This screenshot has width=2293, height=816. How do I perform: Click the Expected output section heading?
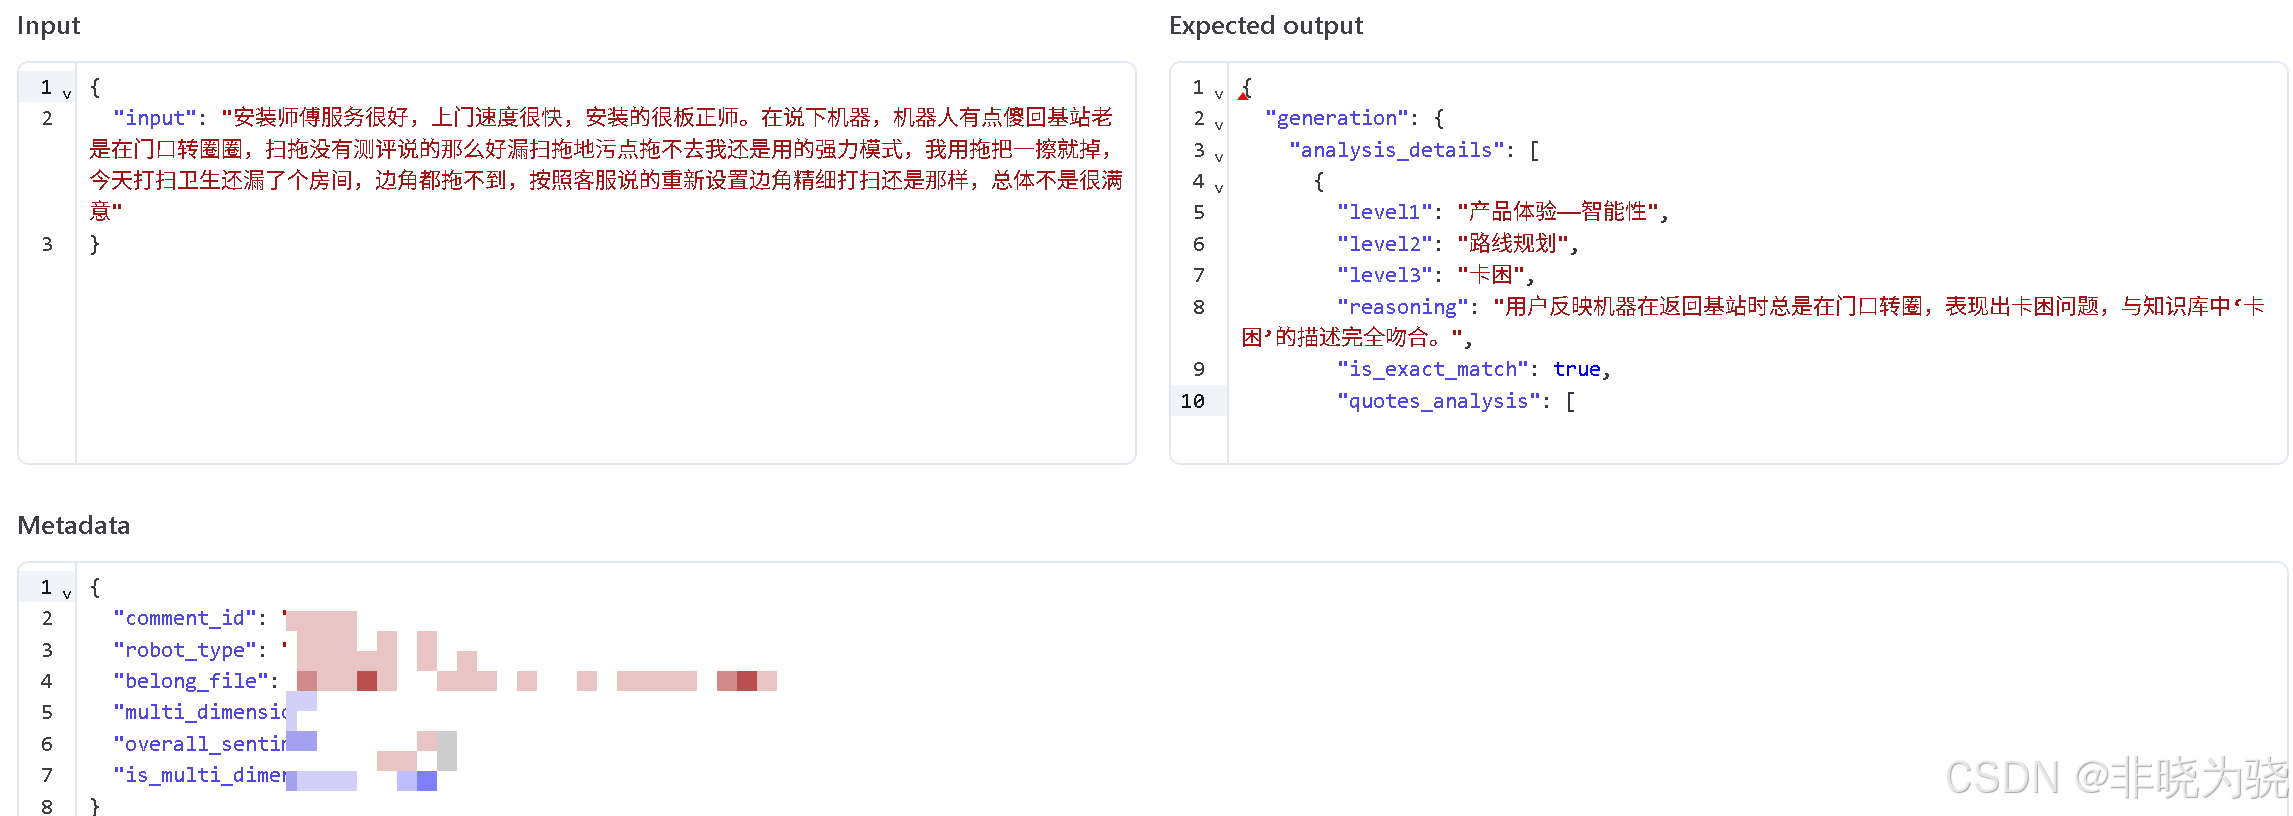(1265, 26)
